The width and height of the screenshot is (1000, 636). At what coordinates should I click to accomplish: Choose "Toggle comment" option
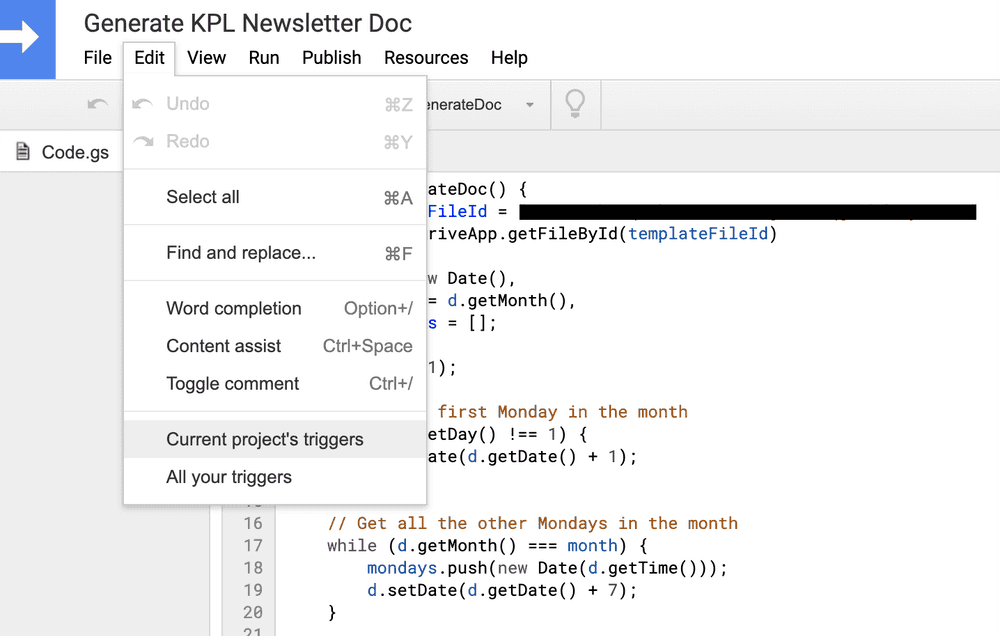coord(231,384)
